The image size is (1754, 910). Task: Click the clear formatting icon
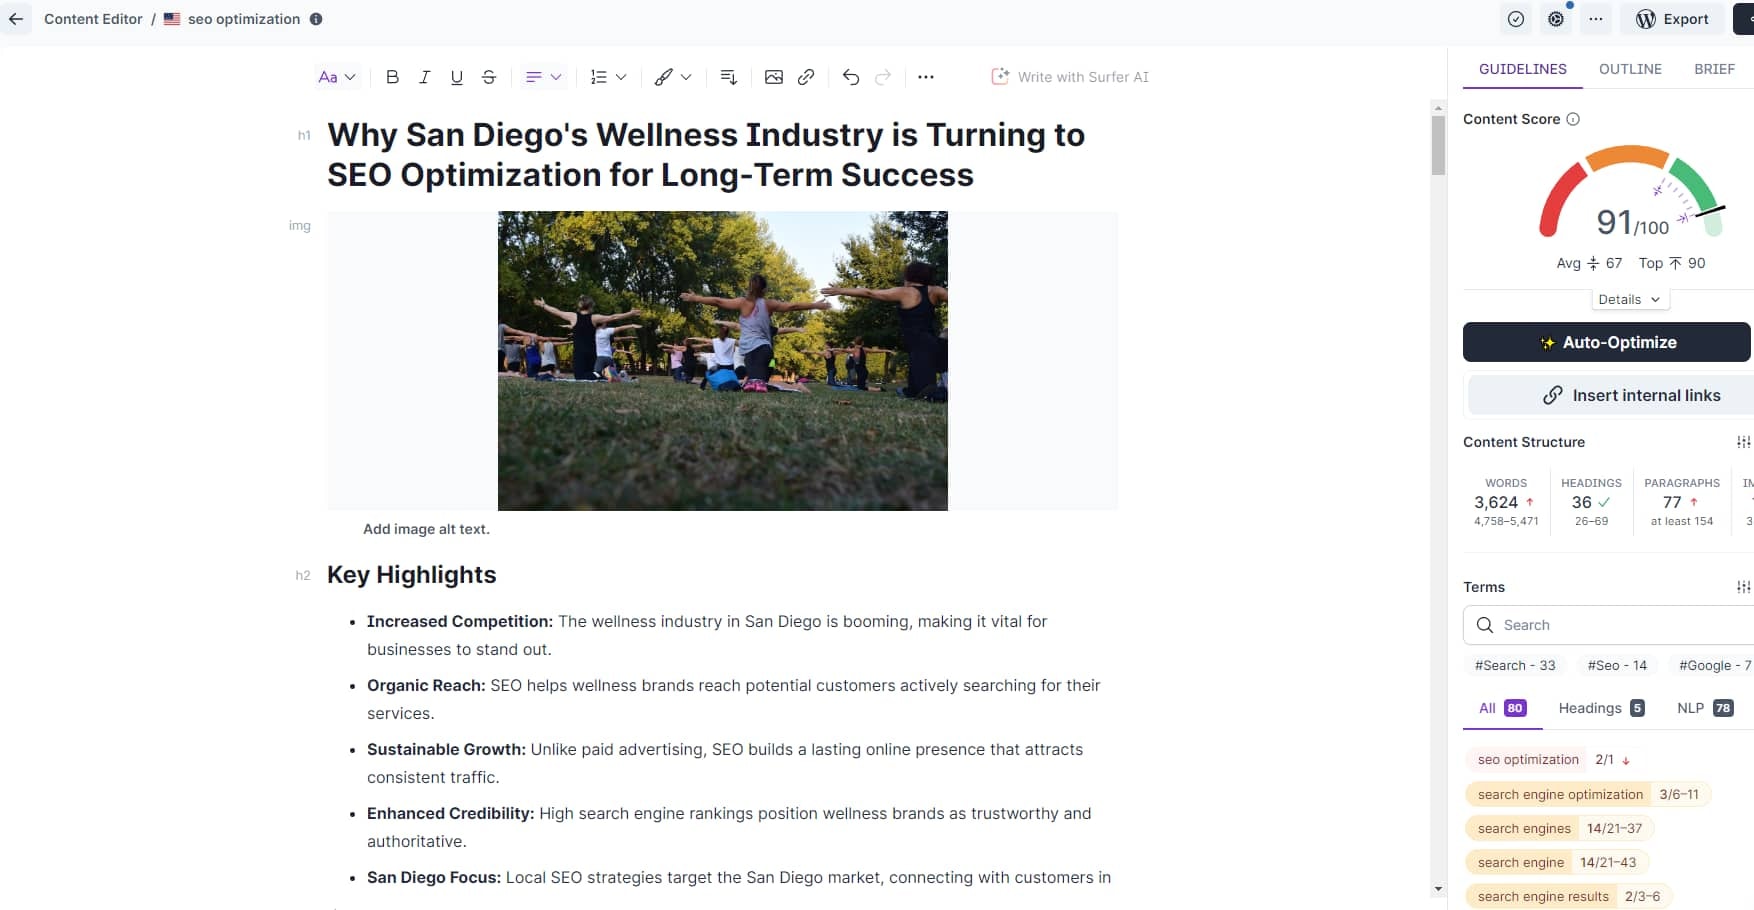point(729,77)
